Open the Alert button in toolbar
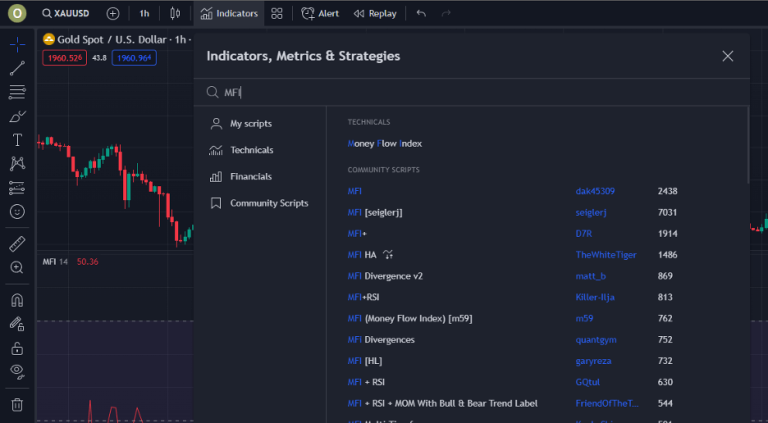This screenshot has width=768, height=423. pos(320,14)
